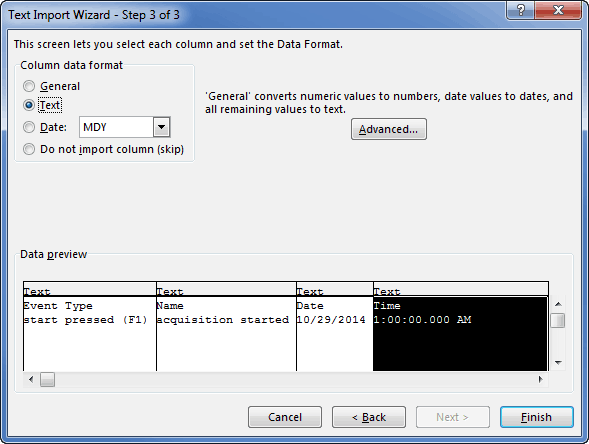
Task: Open the MDY date order dropdown arrow
Action: pos(162,127)
